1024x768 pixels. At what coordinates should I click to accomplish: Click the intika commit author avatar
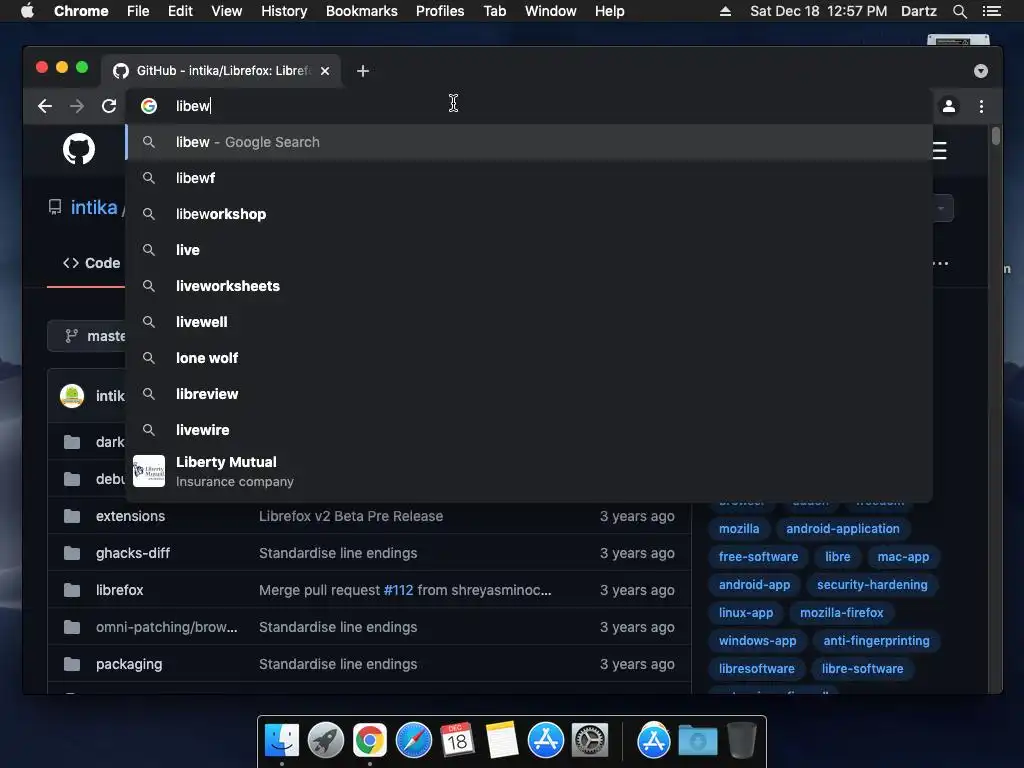72,396
